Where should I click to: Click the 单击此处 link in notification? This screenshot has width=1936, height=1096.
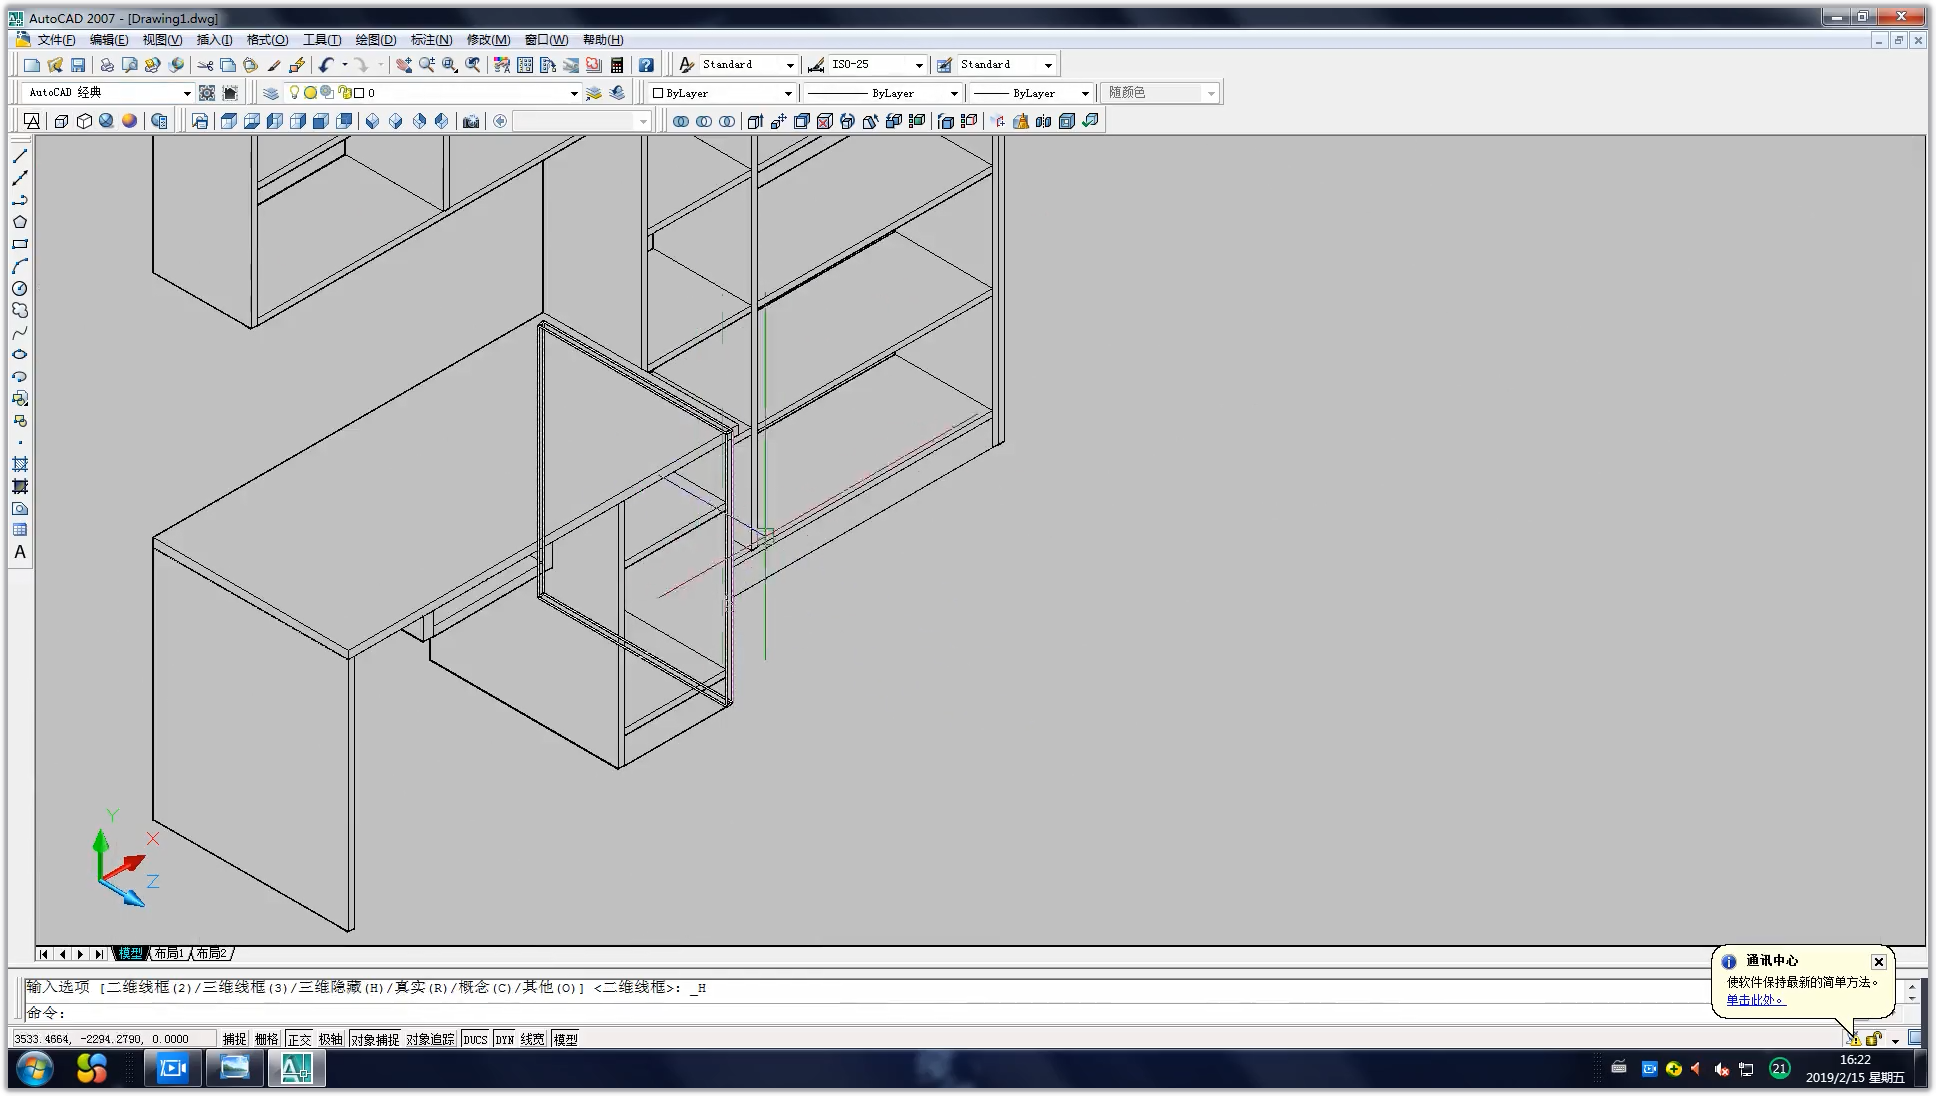coord(1755,999)
